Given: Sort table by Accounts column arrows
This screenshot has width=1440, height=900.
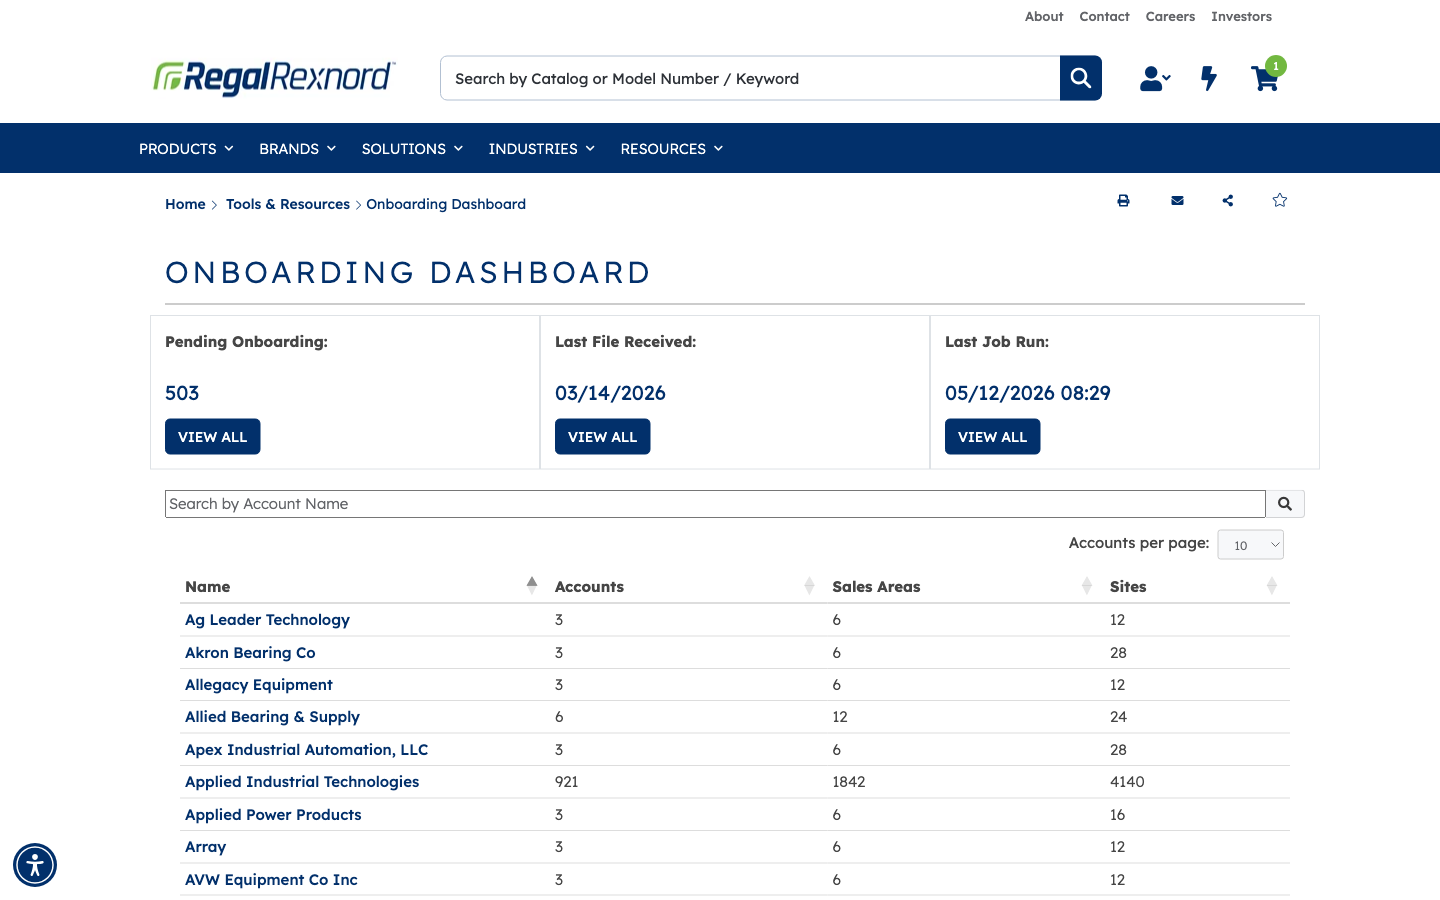Looking at the screenshot, I should tap(809, 586).
